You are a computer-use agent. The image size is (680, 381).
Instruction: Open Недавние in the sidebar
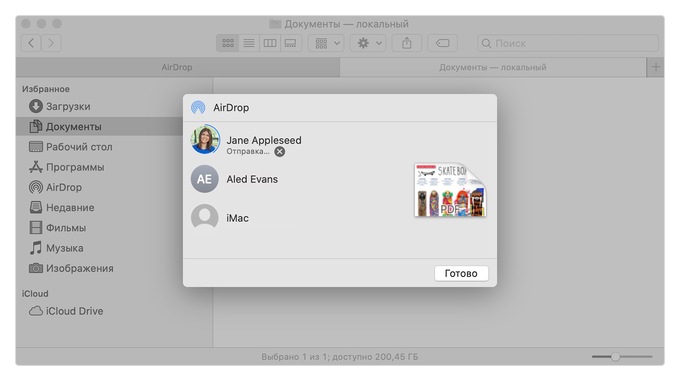[62, 208]
